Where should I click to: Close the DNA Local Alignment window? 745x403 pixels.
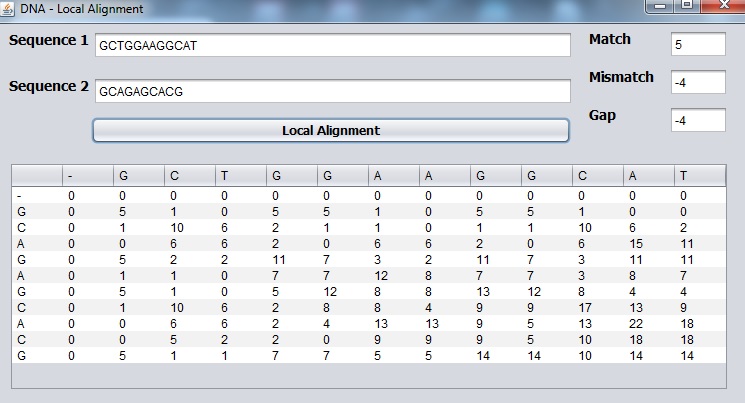[x=722, y=5]
